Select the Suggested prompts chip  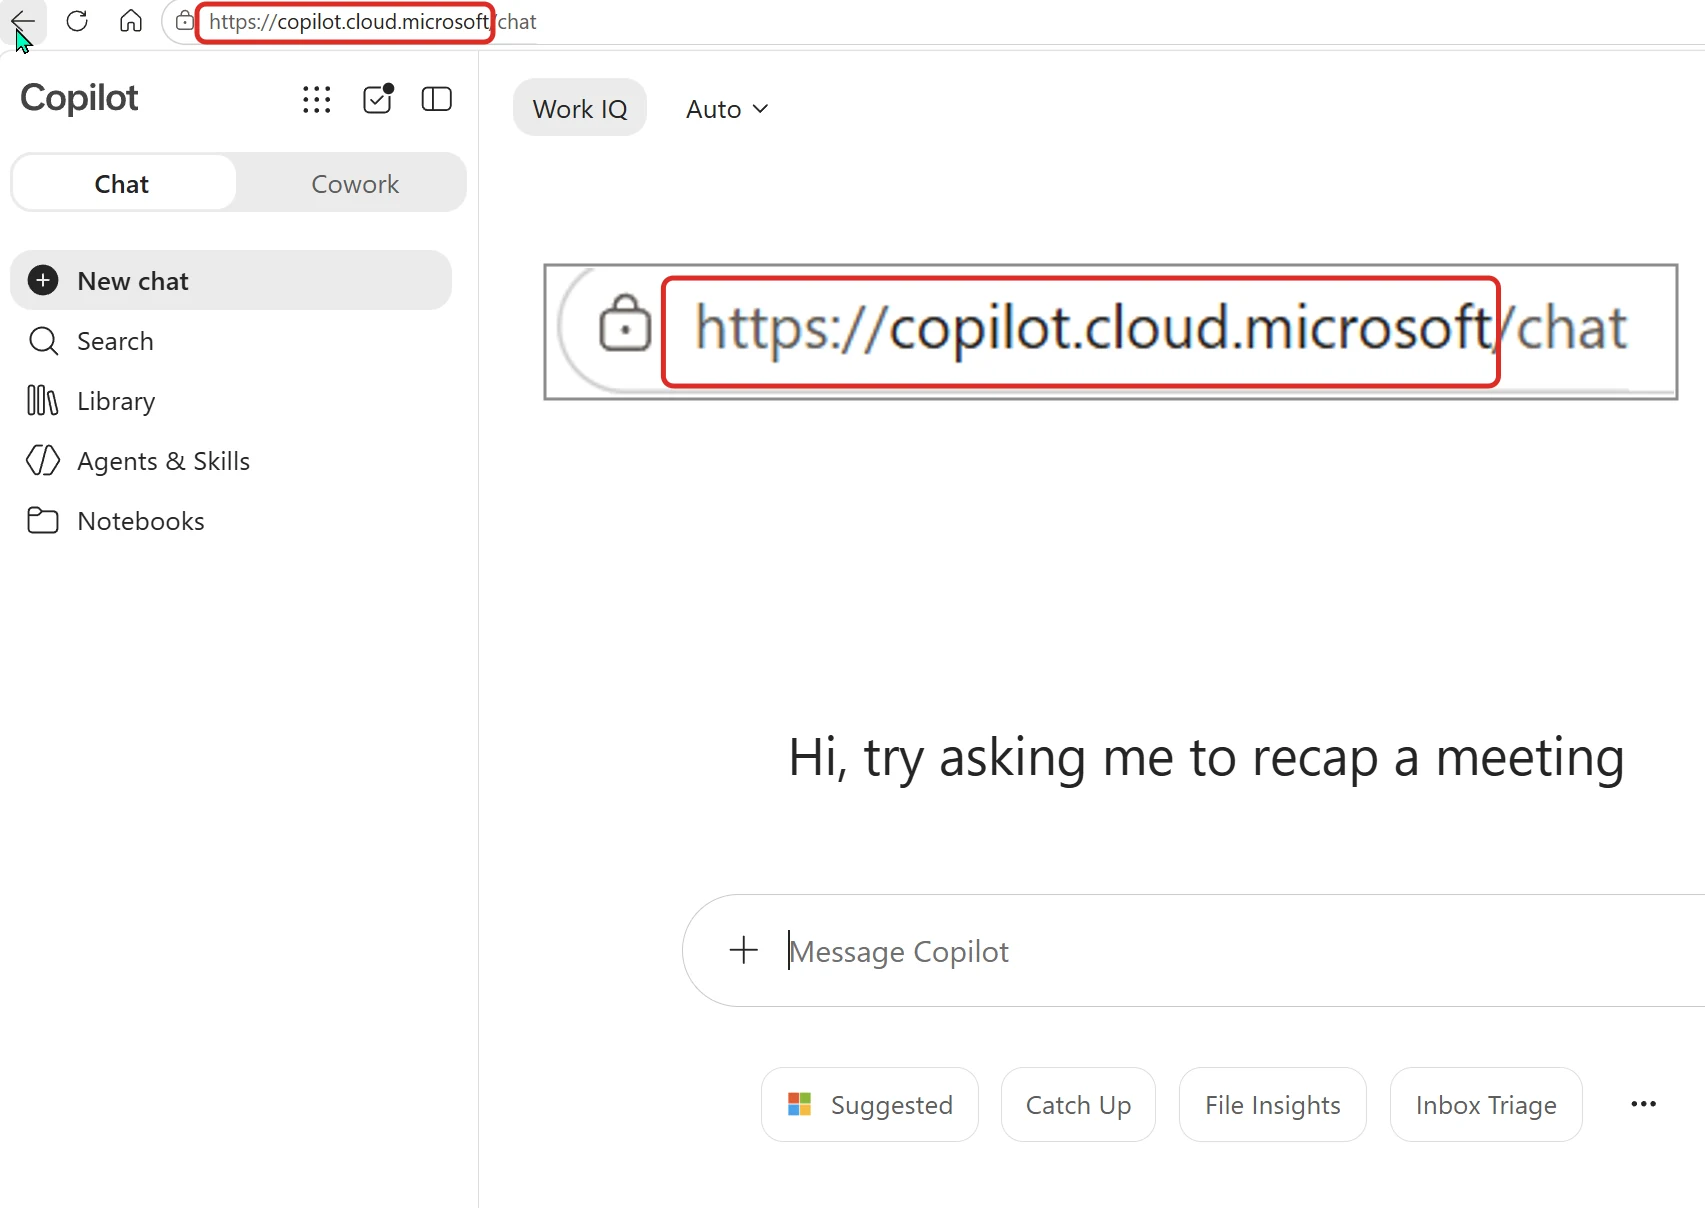[870, 1105]
